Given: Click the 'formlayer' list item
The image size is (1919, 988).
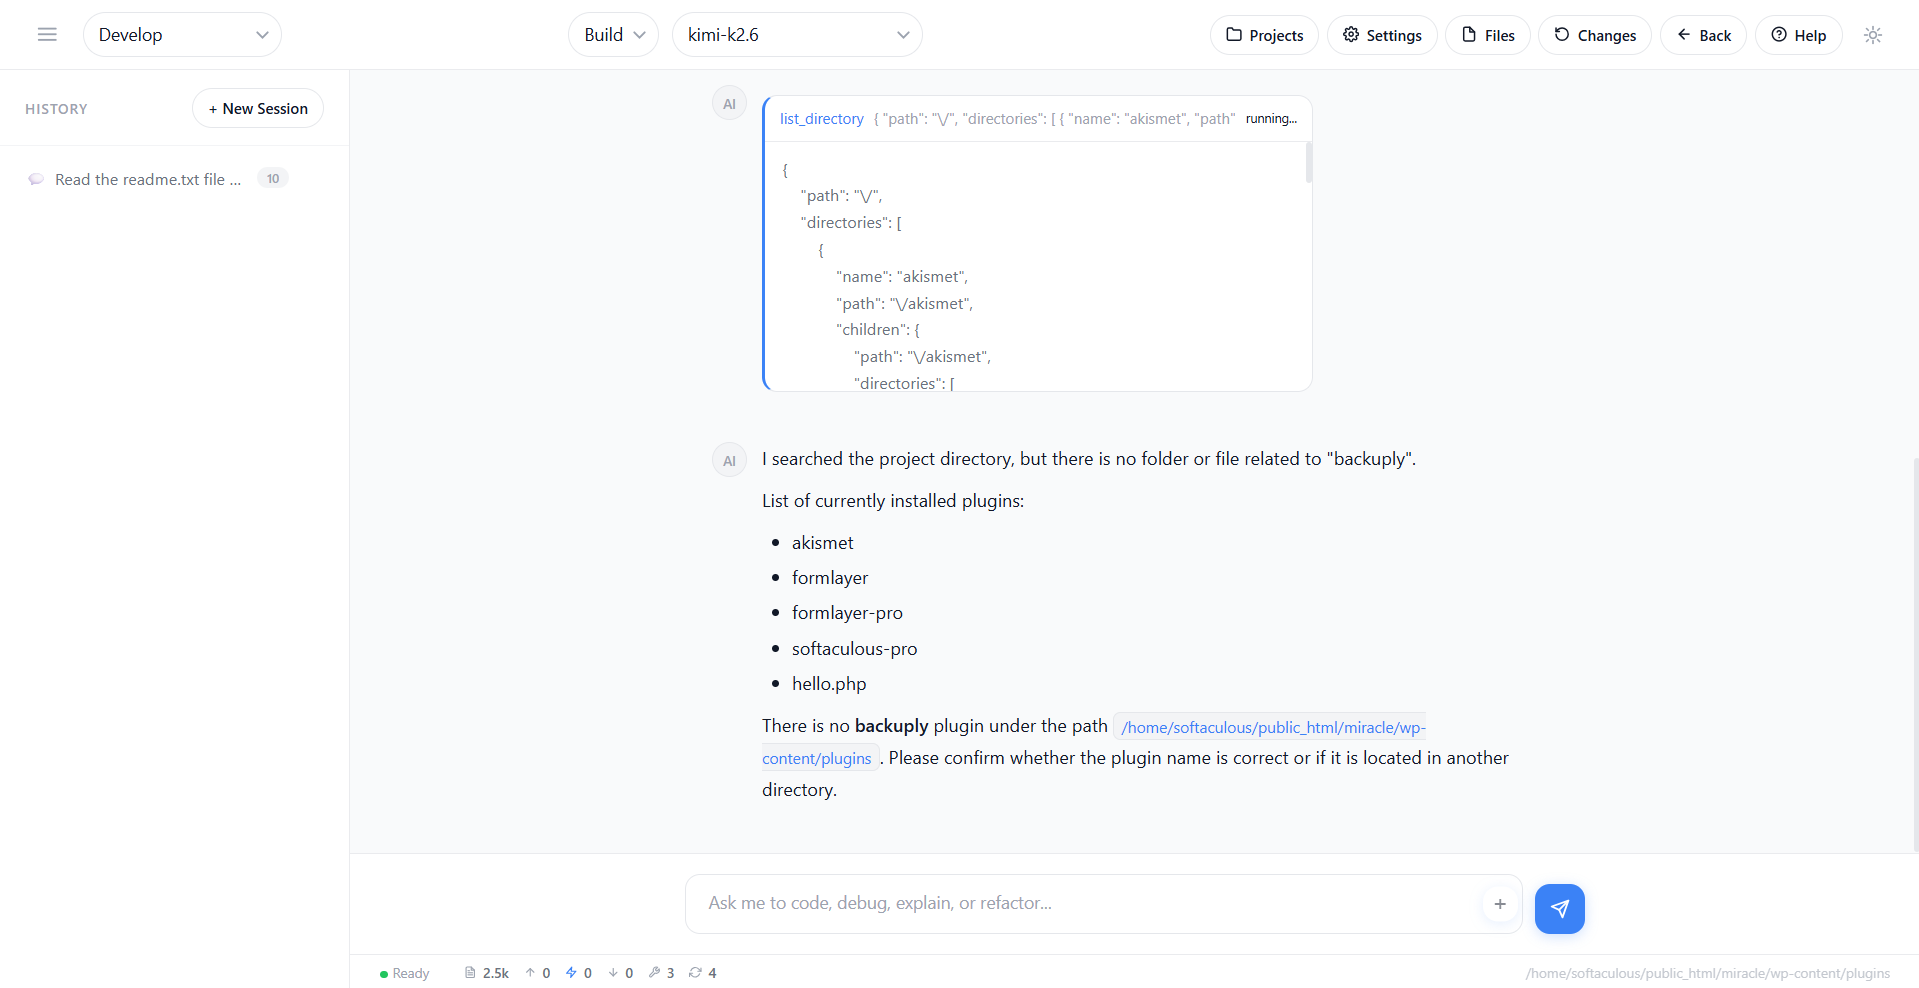Looking at the screenshot, I should [x=830, y=578].
